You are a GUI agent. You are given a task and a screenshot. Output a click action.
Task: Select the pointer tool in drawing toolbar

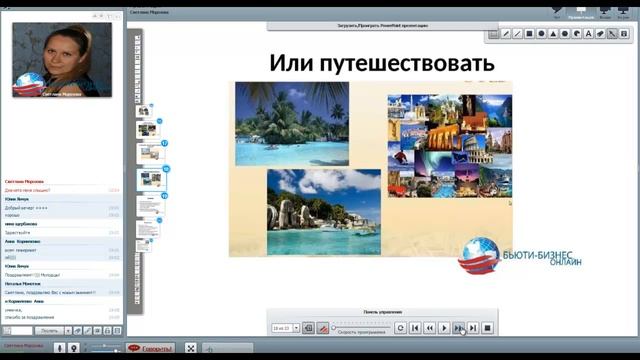[x=612, y=34]
